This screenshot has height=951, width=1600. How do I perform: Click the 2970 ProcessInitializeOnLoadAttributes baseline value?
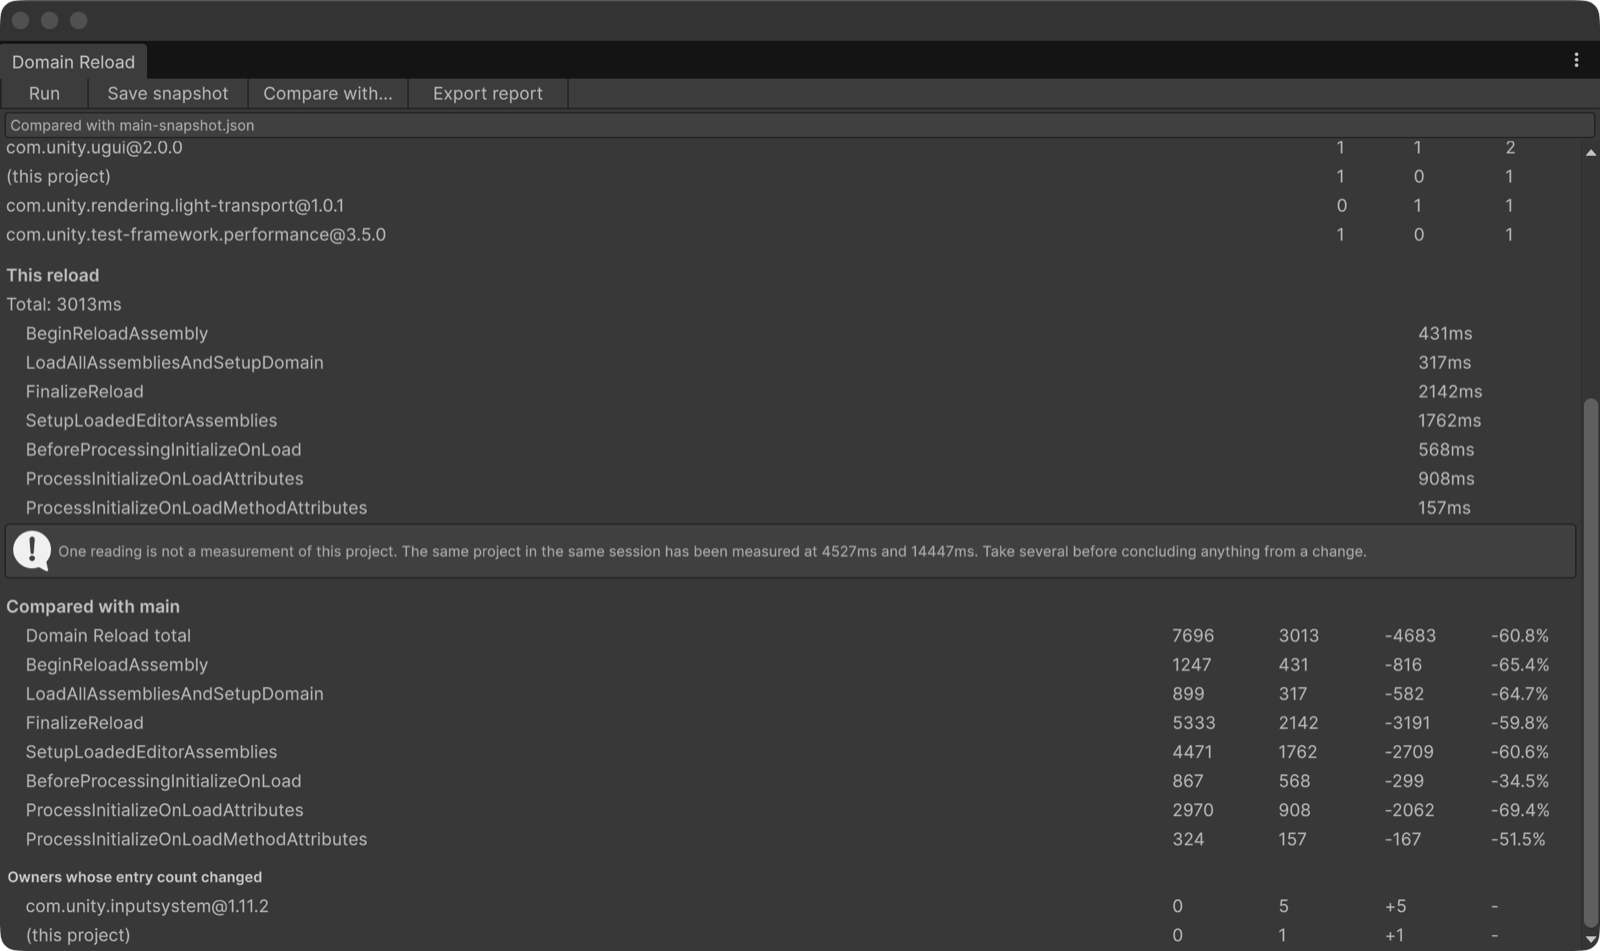pyautogui.click(x=1193, y=809)
